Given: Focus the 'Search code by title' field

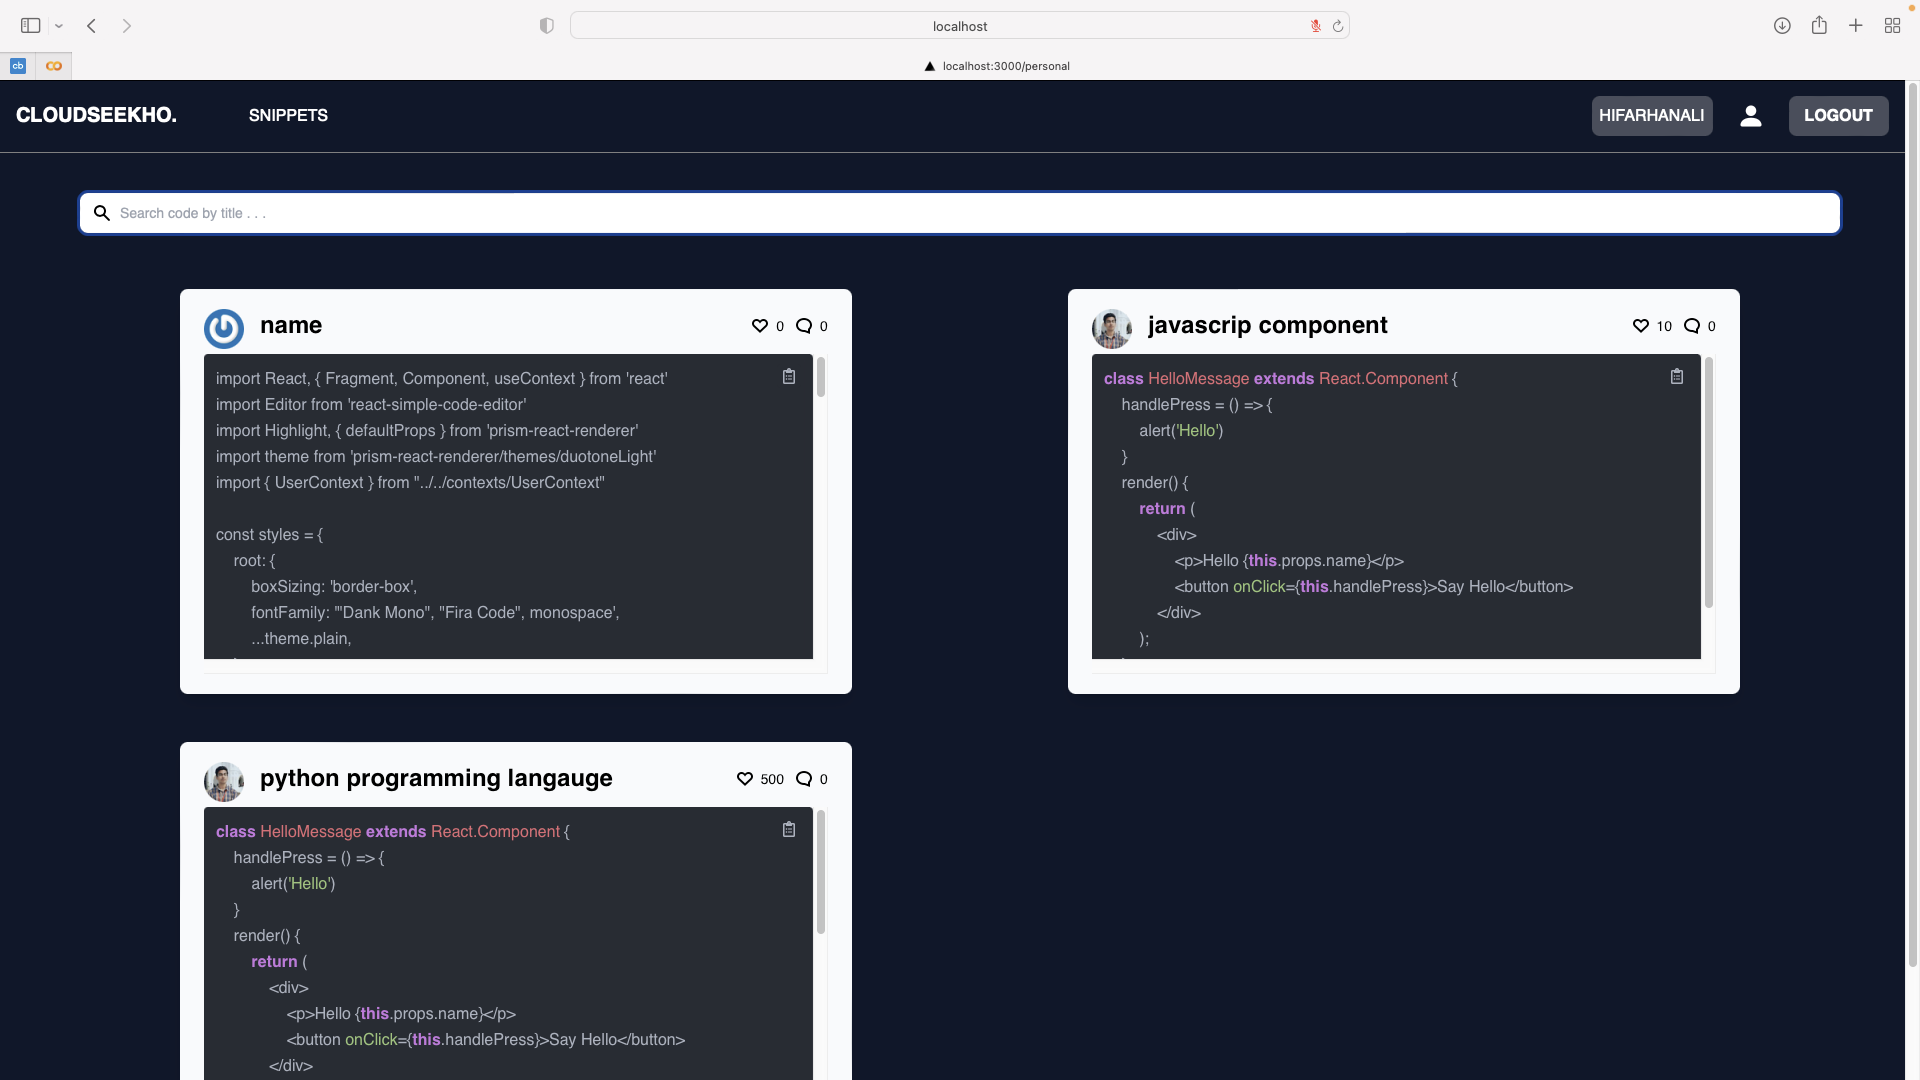Looking at the screenshot, I should (x=960, y=213).
